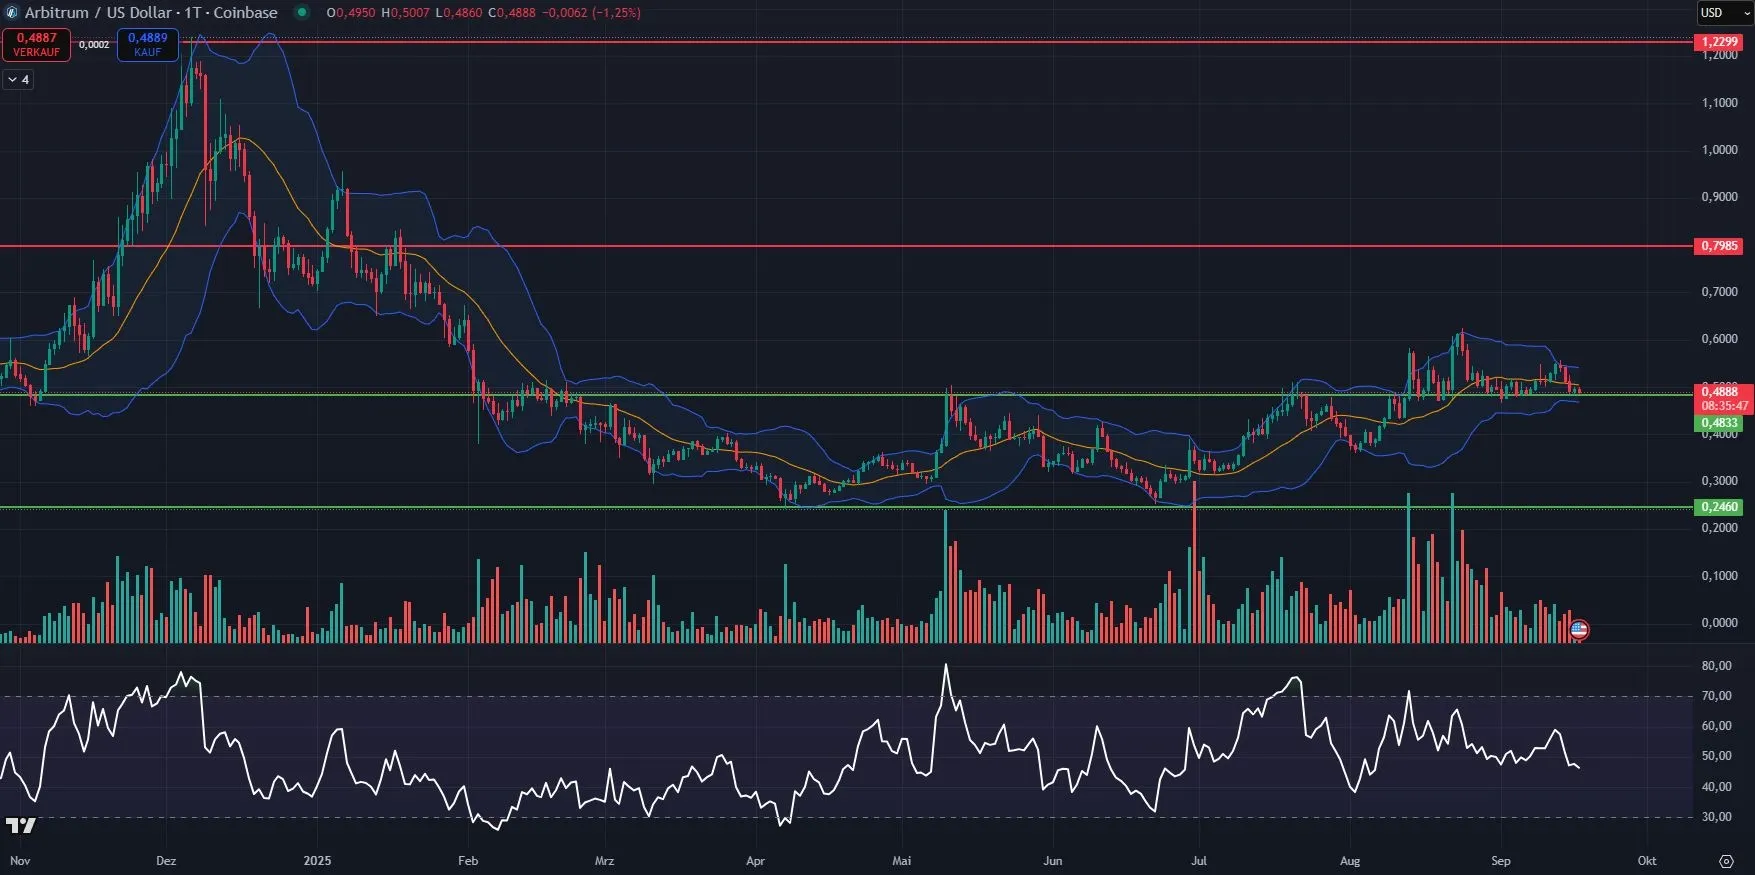
Task: Click the Mrz label on the time axis
Action: [x=604, y=861]
